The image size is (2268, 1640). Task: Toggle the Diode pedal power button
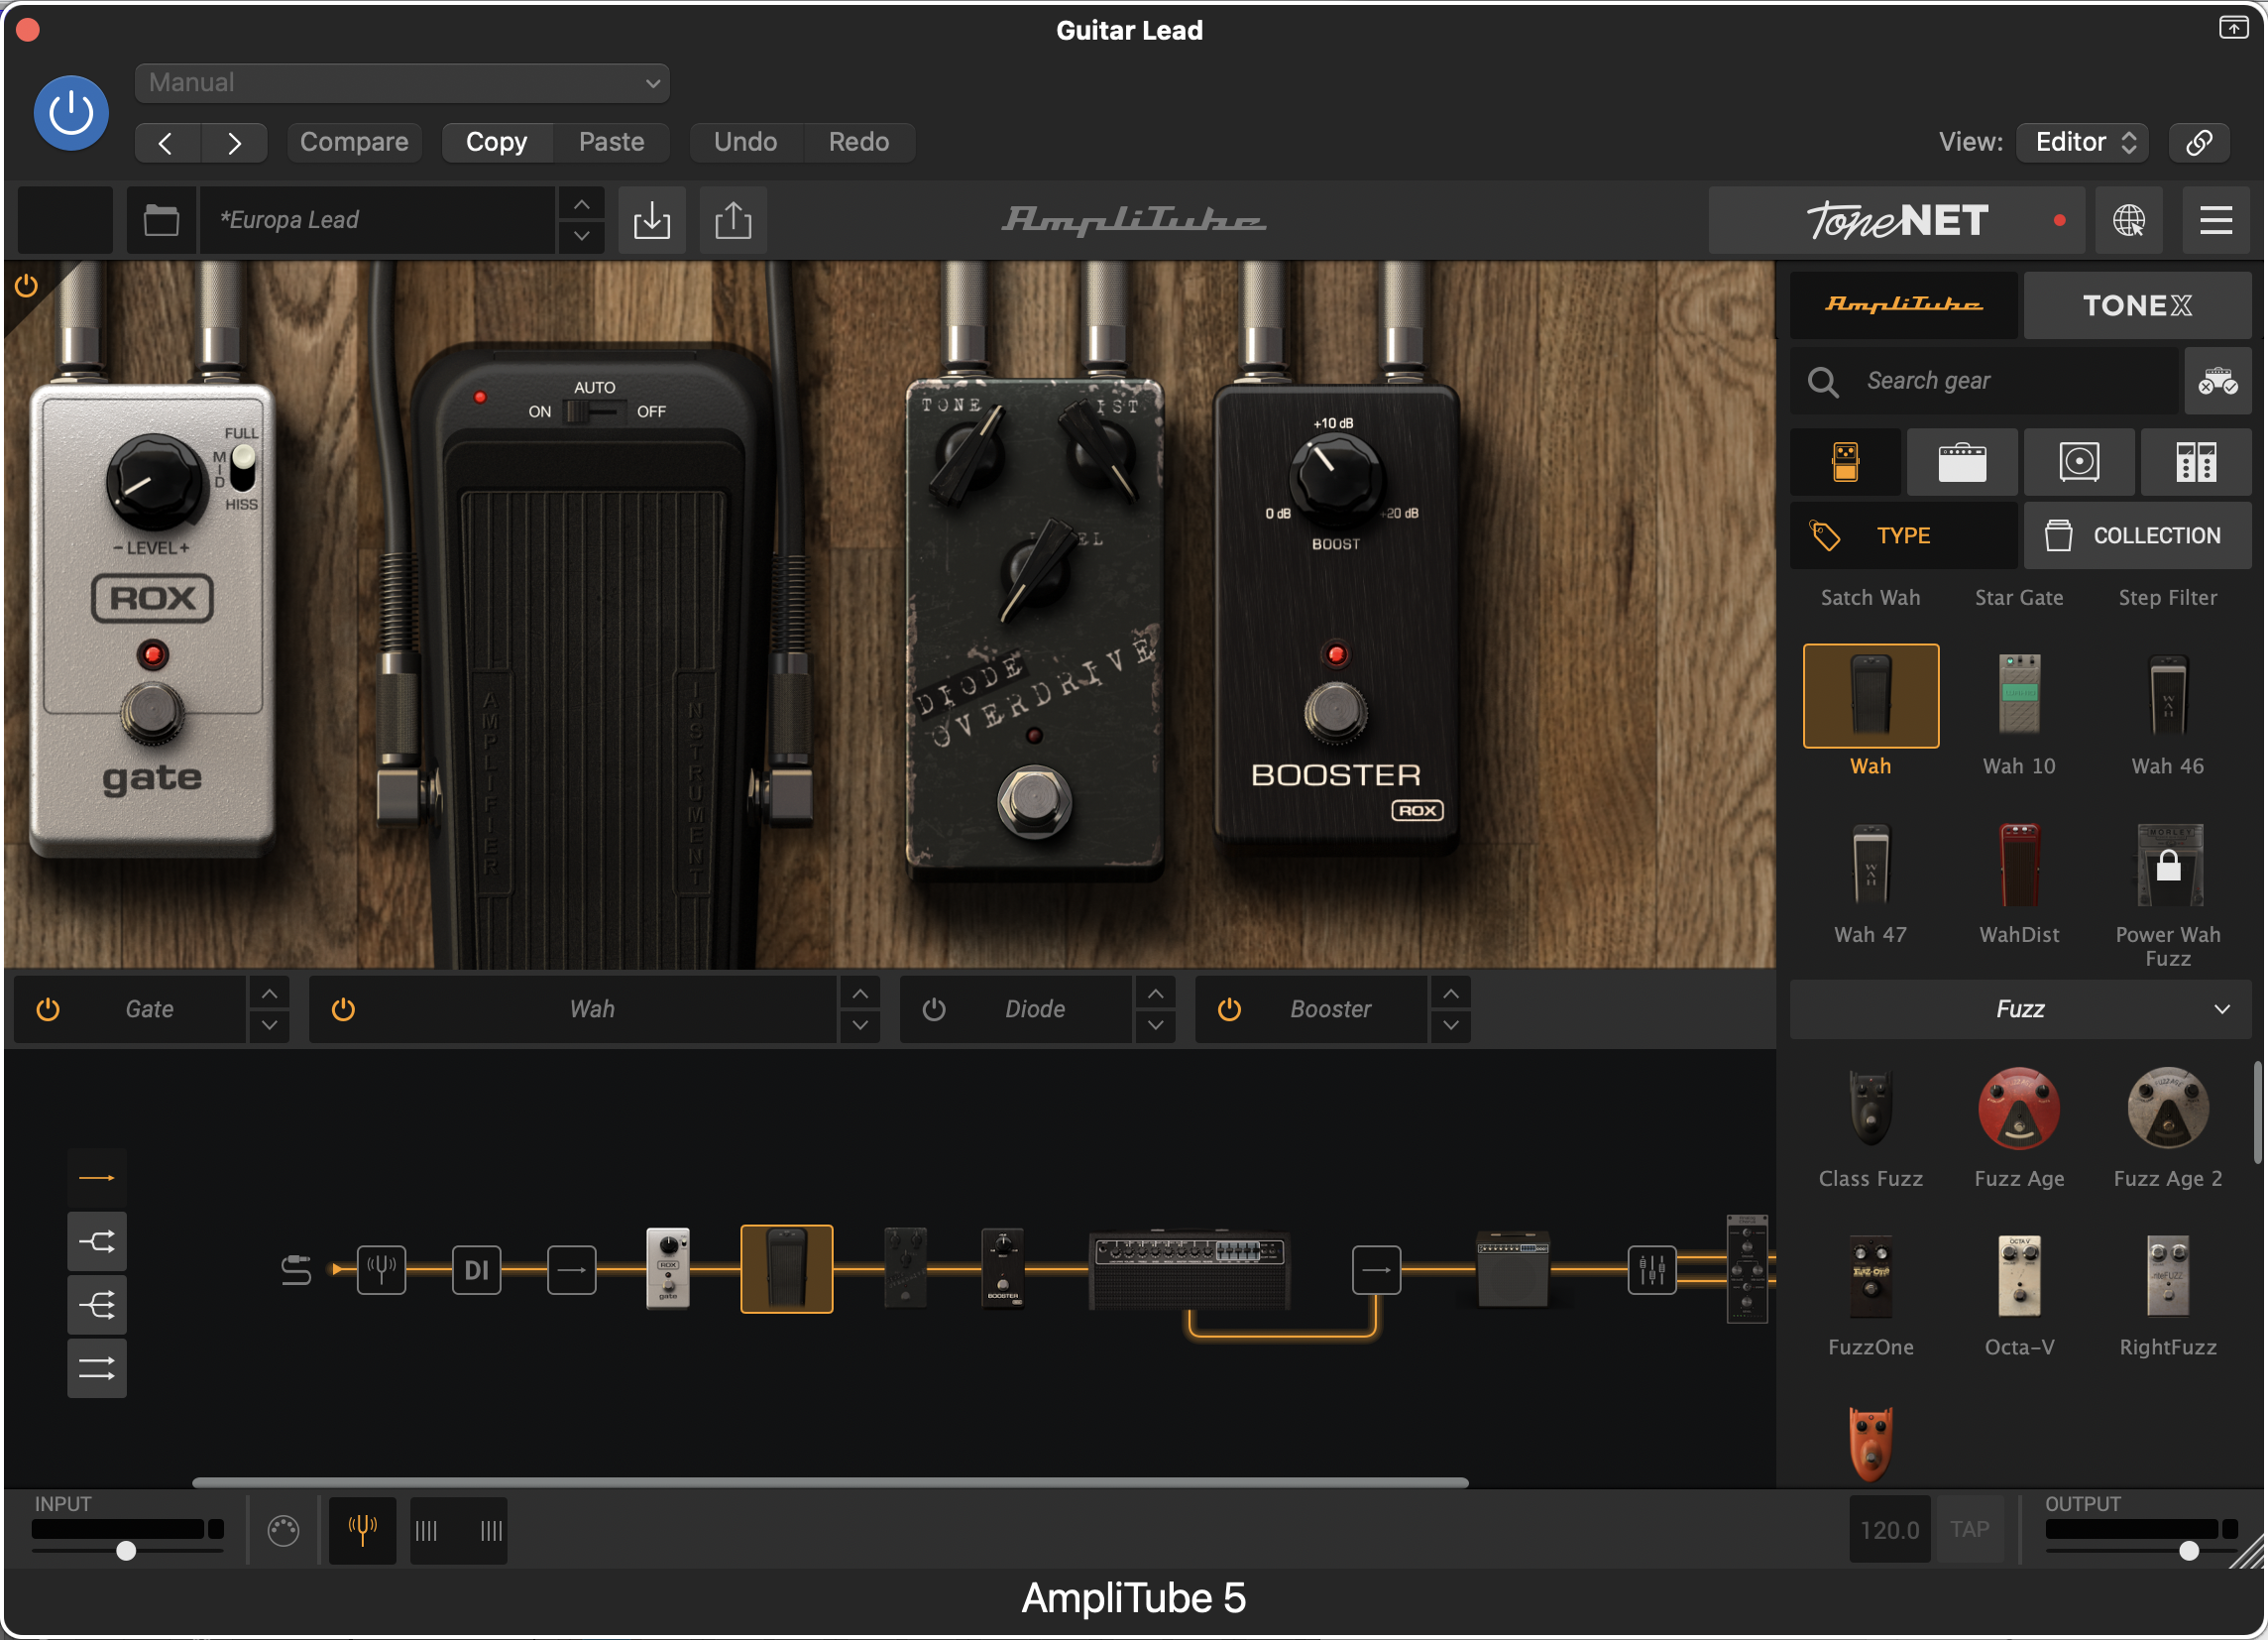[x=934, y=1009]
